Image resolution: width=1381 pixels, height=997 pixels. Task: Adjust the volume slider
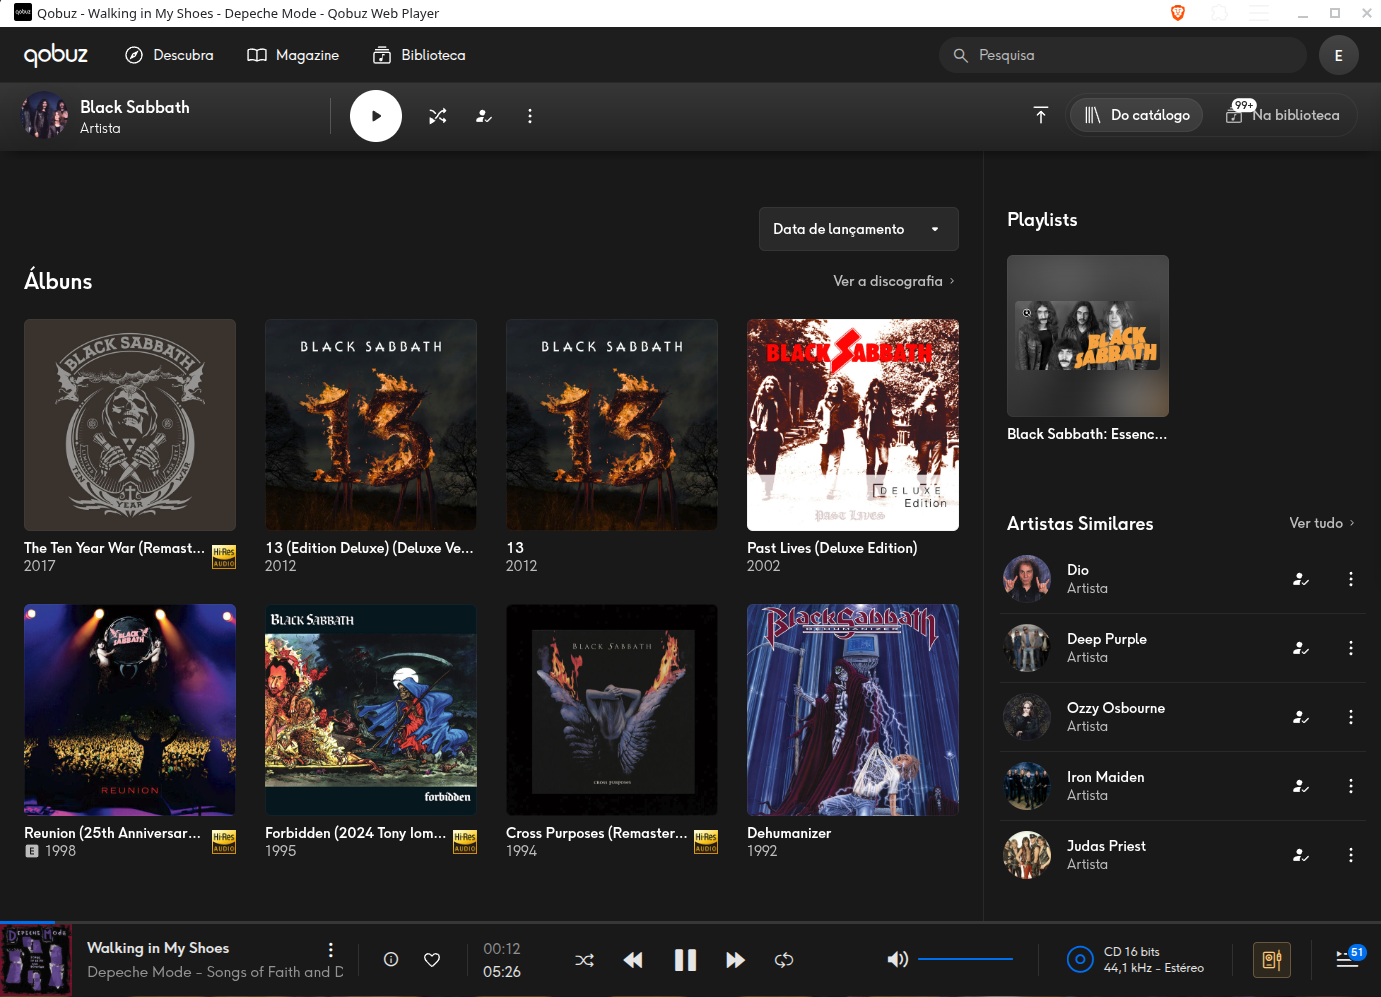[x=965, y=959]
